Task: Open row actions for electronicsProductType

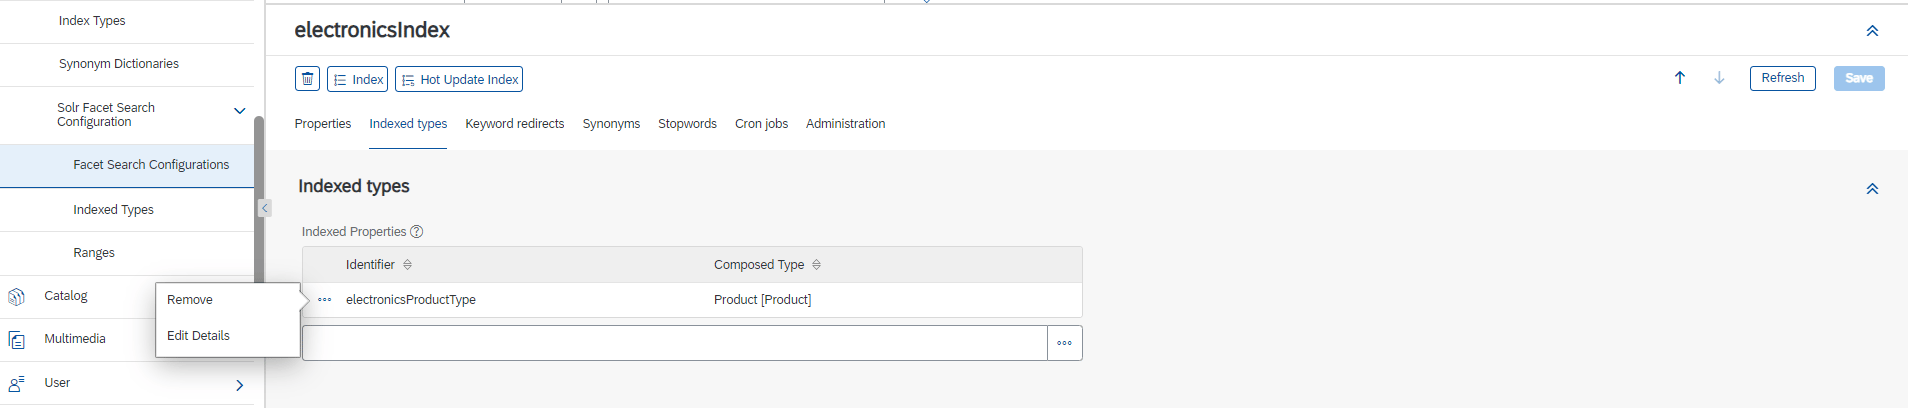Action: point(325,300)
